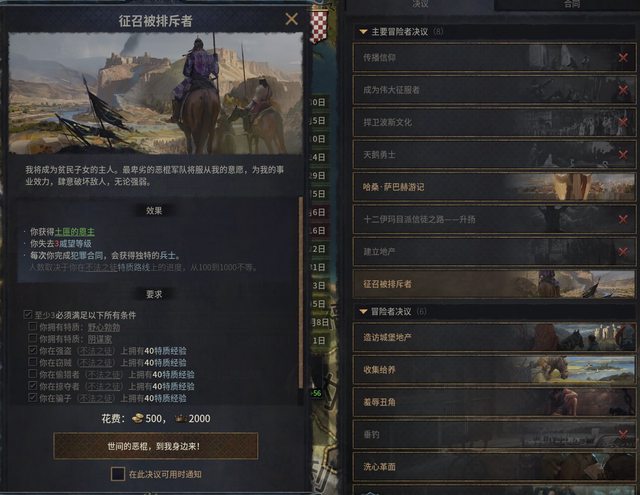Click the red-white checkered banner icon
640x495 pixels.
319,26
